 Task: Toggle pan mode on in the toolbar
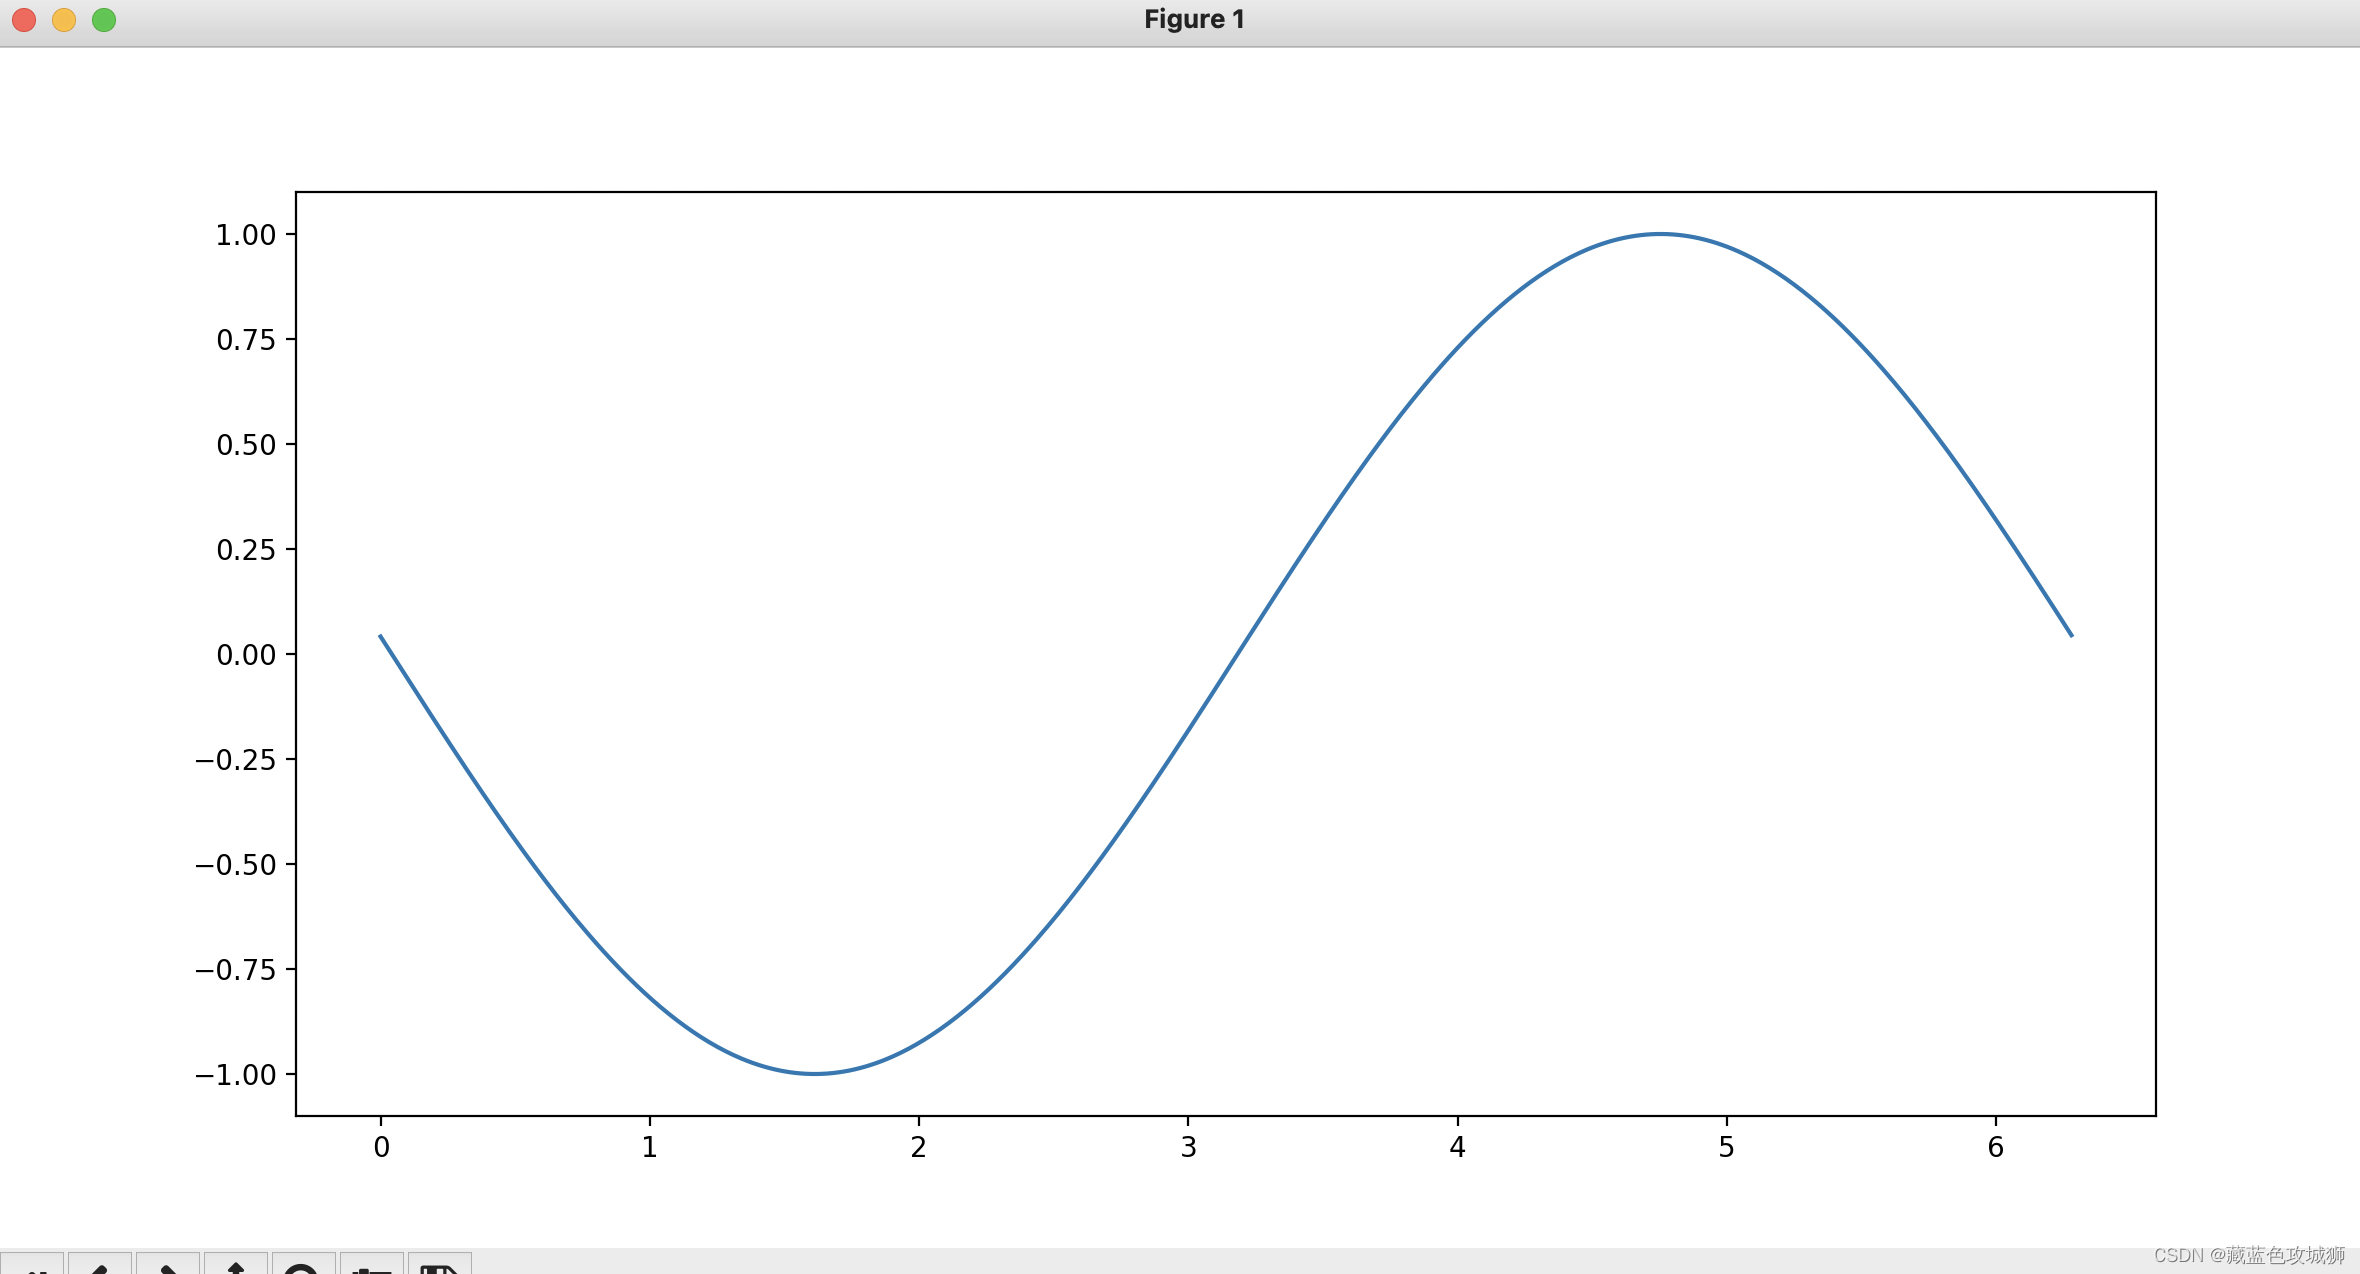pos(238,1268)
